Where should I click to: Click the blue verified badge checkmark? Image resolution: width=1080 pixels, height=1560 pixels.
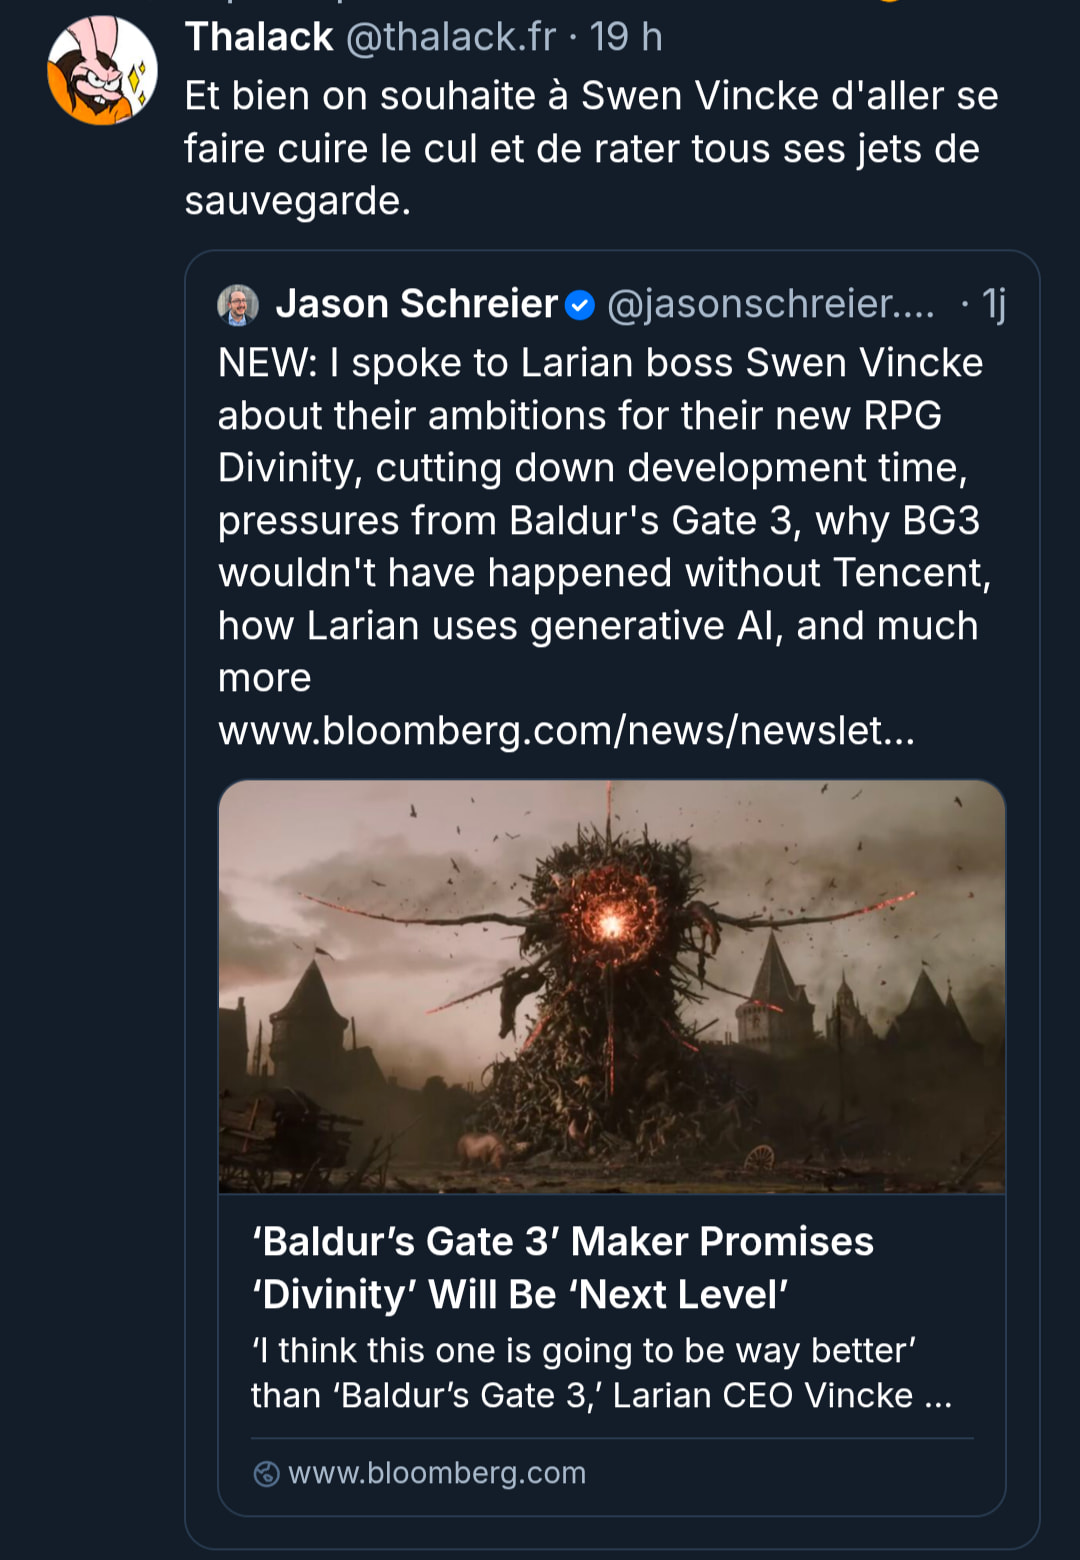pos(580,305)
